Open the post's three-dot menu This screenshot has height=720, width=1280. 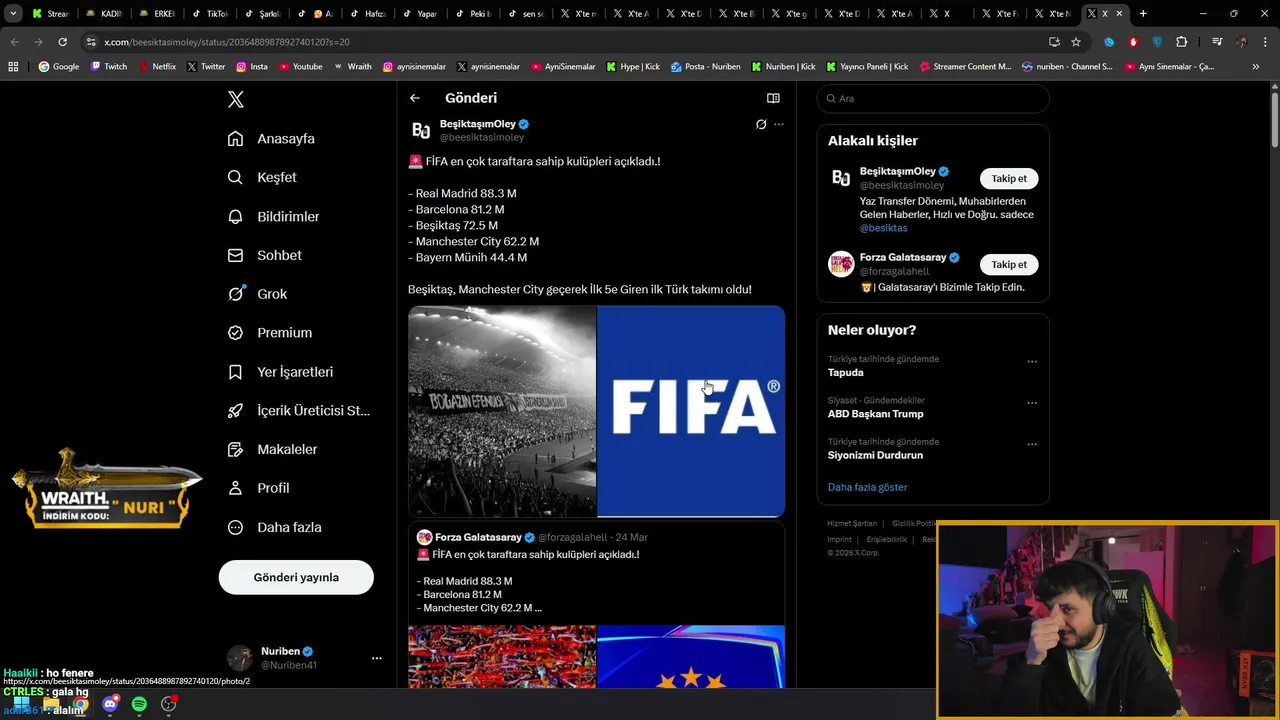779,124
